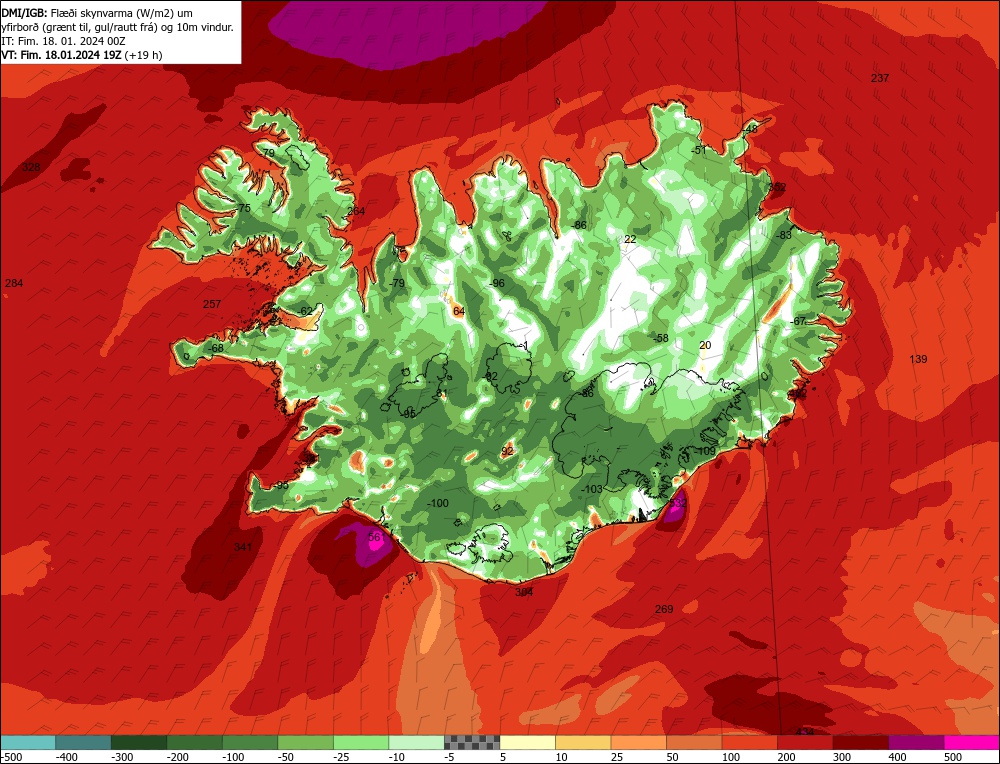1000x764 pixels.
Task: Select the -200 to -100 green legend swatch
Action: [195, 742]
